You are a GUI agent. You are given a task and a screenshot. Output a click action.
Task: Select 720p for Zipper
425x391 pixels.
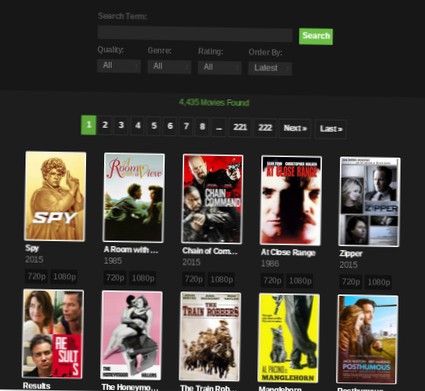click(x=351, y=282)
